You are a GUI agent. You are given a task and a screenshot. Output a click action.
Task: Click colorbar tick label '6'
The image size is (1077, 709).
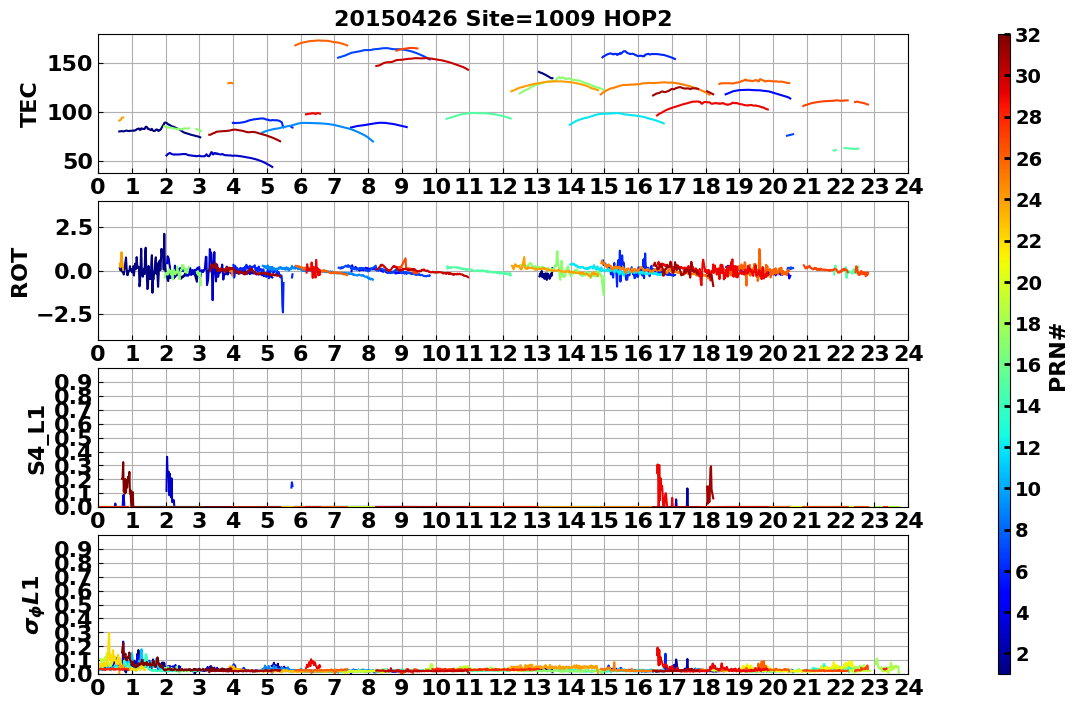click(1022, 571)
